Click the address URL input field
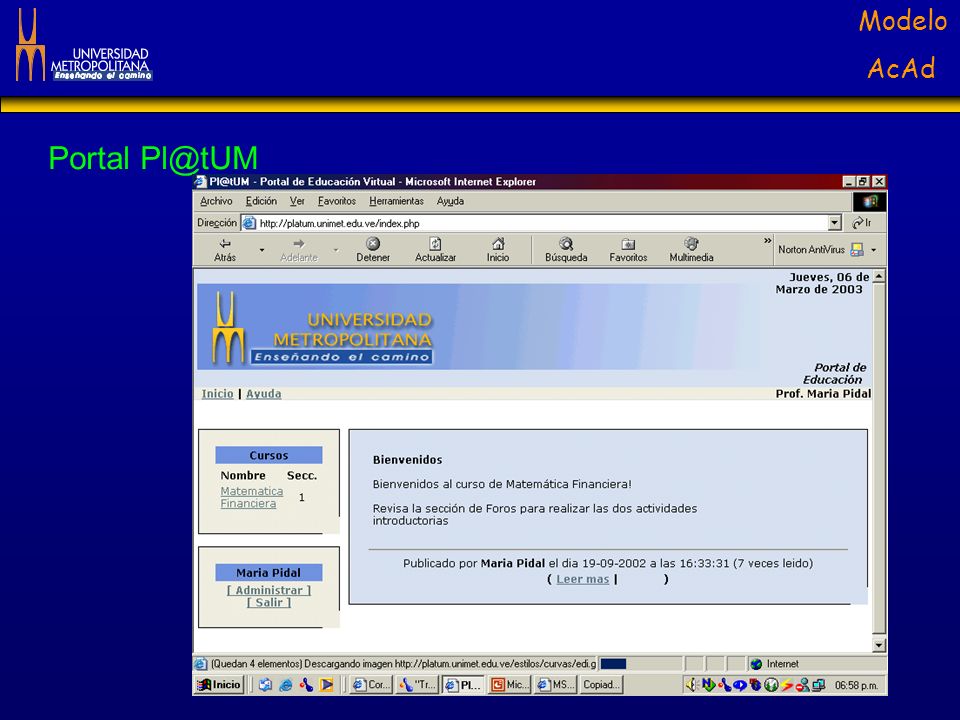The width and height of the screenshot is (960, 720). (x=541, y=223)
